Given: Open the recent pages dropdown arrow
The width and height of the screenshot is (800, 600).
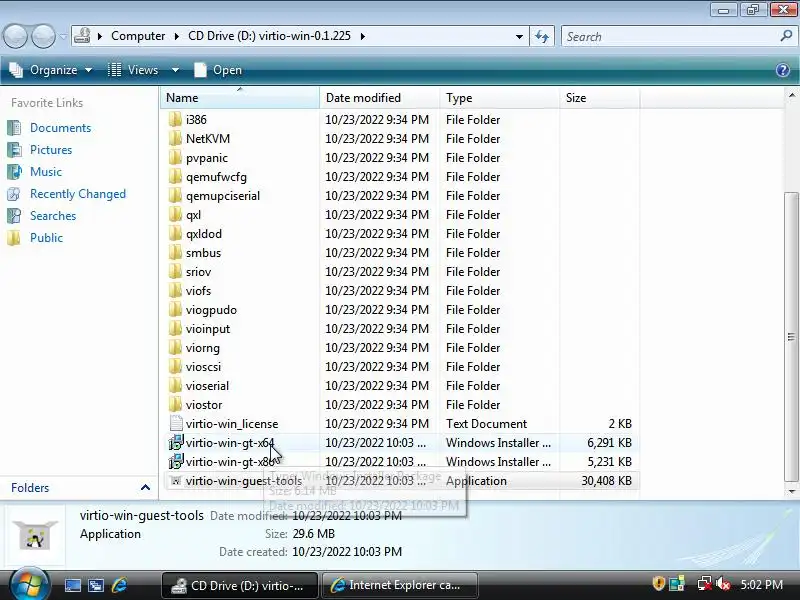Looking at the screenshot, I should tap(63, 37).
